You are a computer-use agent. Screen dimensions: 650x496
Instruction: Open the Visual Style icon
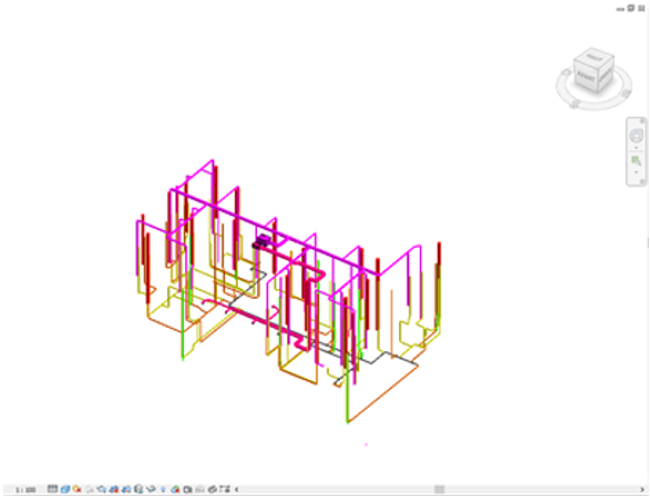[x=65, y=489]
